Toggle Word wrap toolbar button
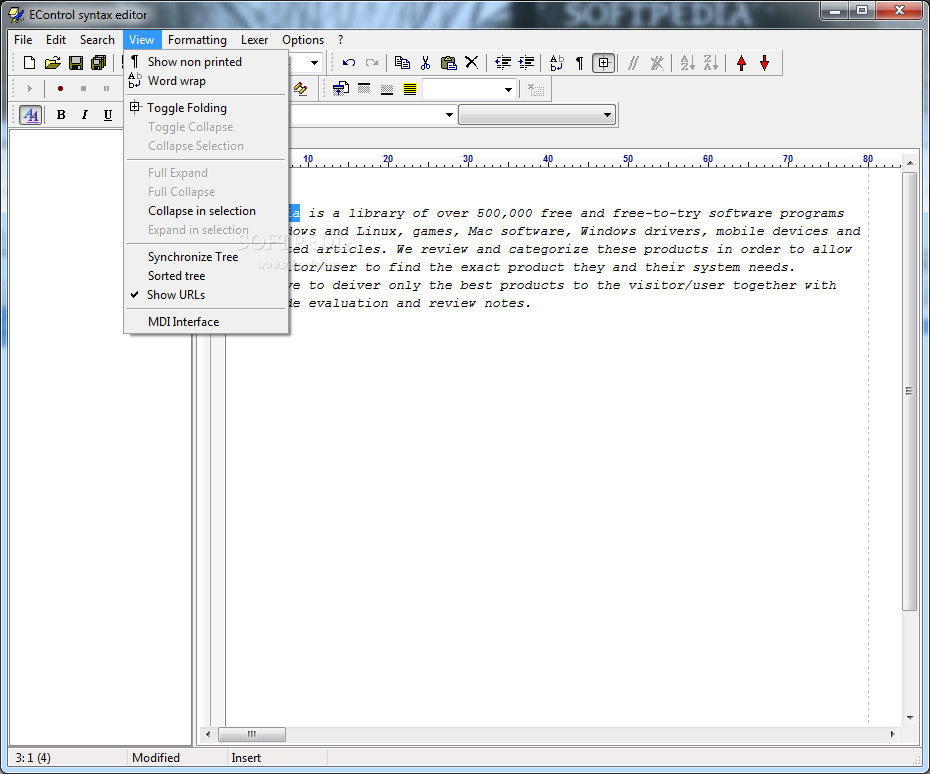Viewport: 930px width, 774px height. 556,62
